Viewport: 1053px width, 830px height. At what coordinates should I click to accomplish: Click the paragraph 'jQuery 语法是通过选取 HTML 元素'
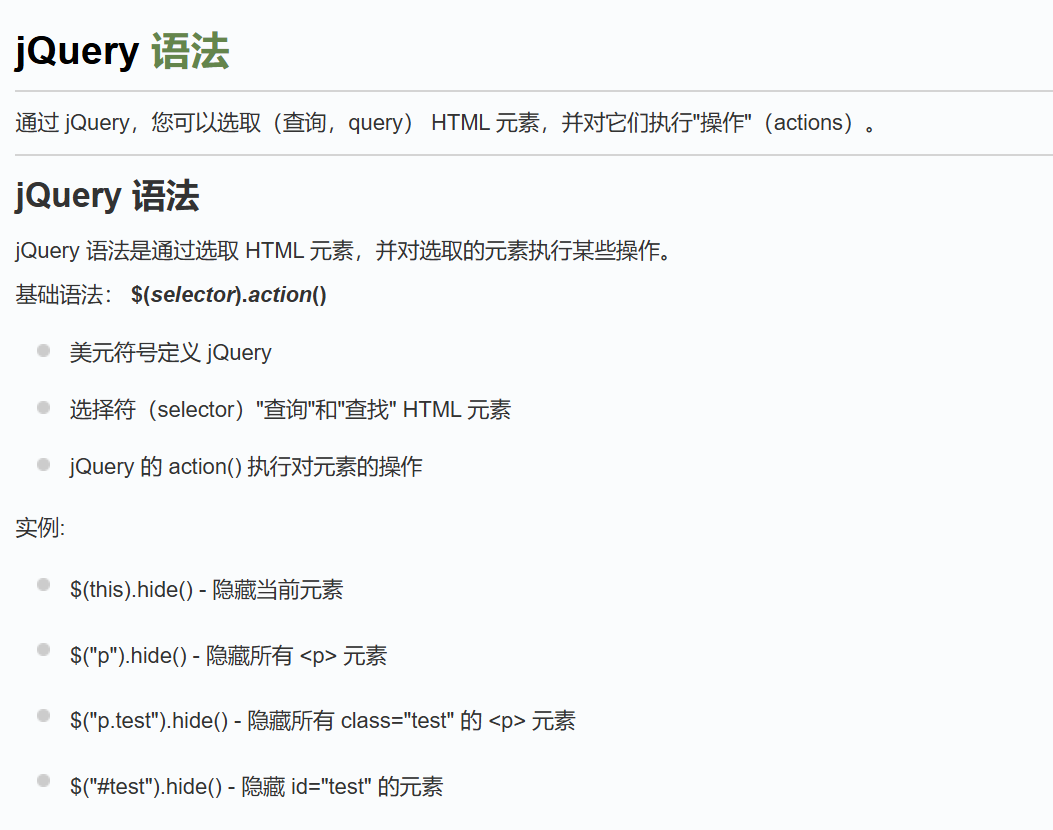[343, 251]
